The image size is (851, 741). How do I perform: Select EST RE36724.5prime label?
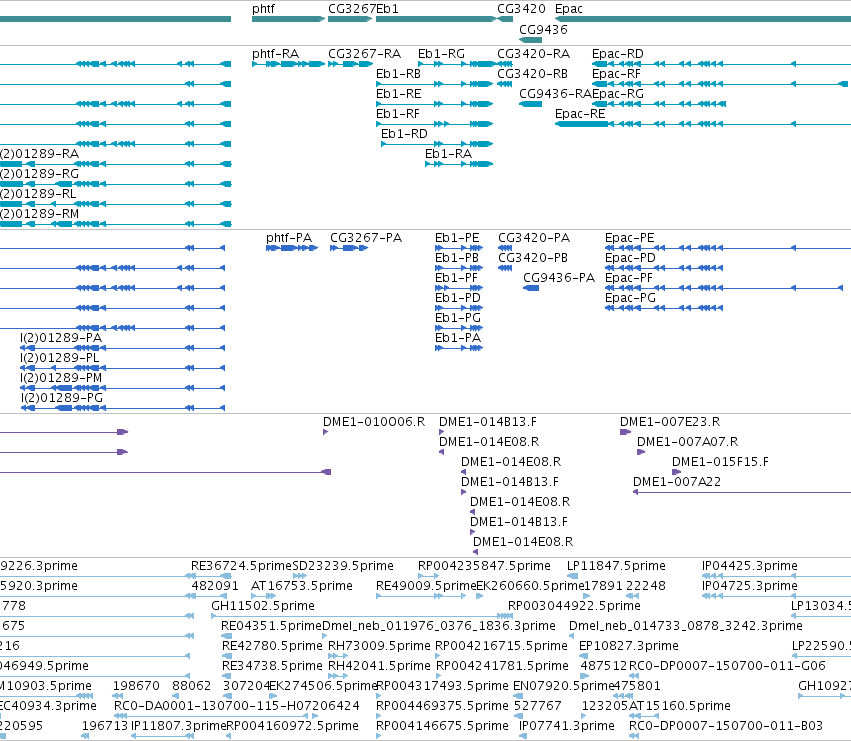pos(242,566)
